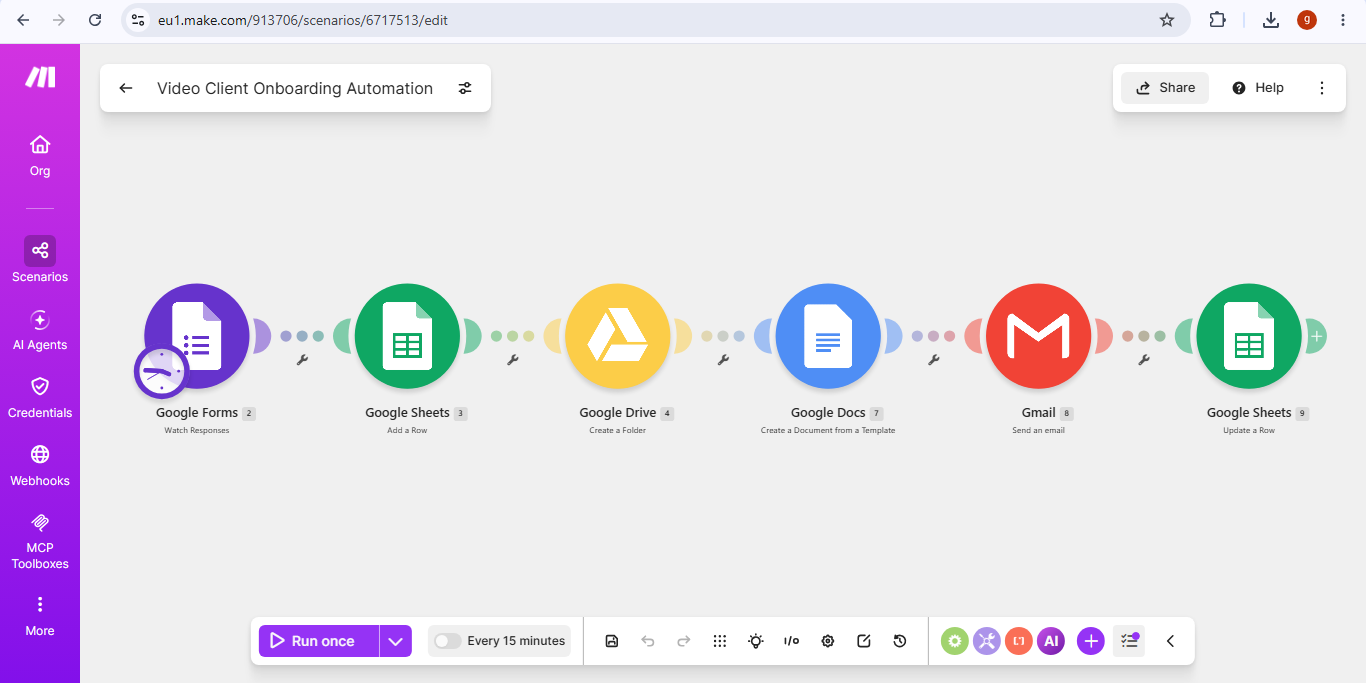Save the scenario with the disk icon
Image resolution: width=1366 pixels, height=683 pixels.
tap(612, 641)
